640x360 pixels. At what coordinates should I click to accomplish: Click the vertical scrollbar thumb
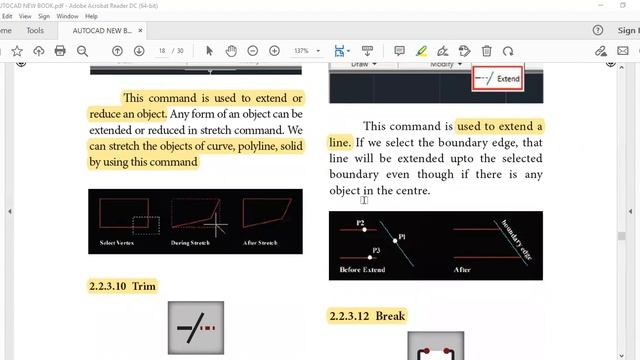[621, 236]
